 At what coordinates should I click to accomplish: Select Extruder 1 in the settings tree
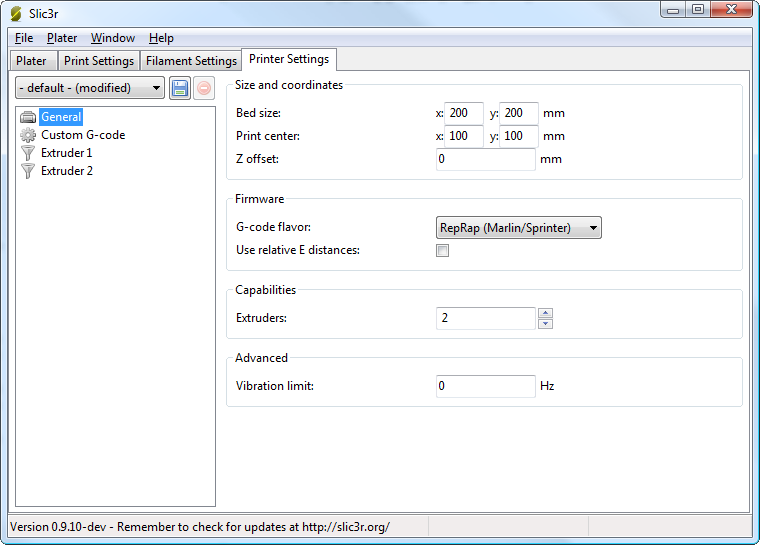(x=66, y=153)
